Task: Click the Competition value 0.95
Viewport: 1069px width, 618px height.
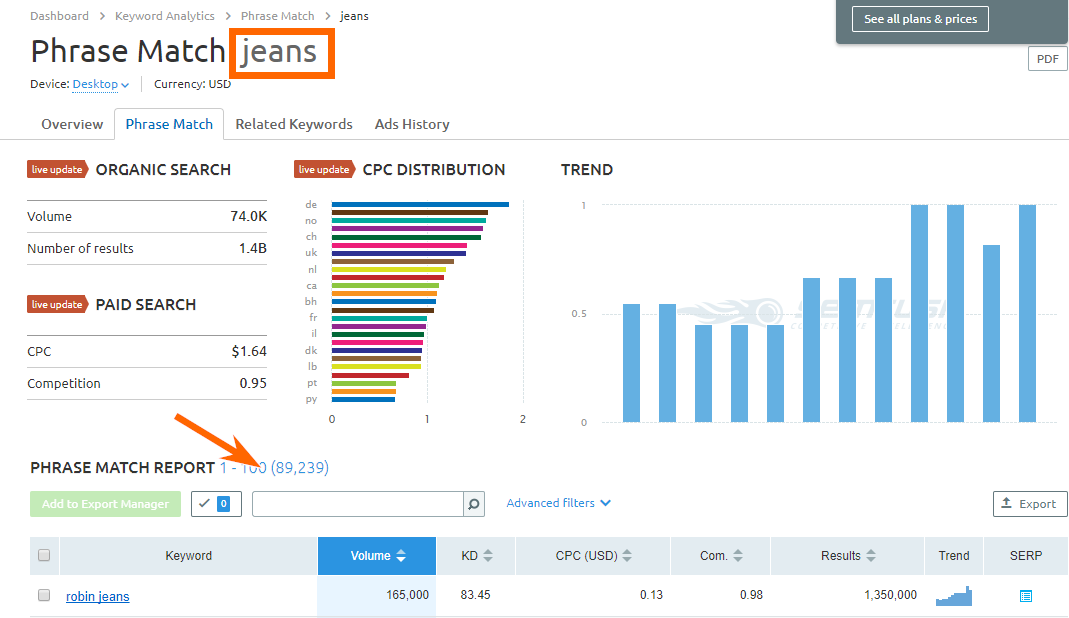Action: pos(253,383)
